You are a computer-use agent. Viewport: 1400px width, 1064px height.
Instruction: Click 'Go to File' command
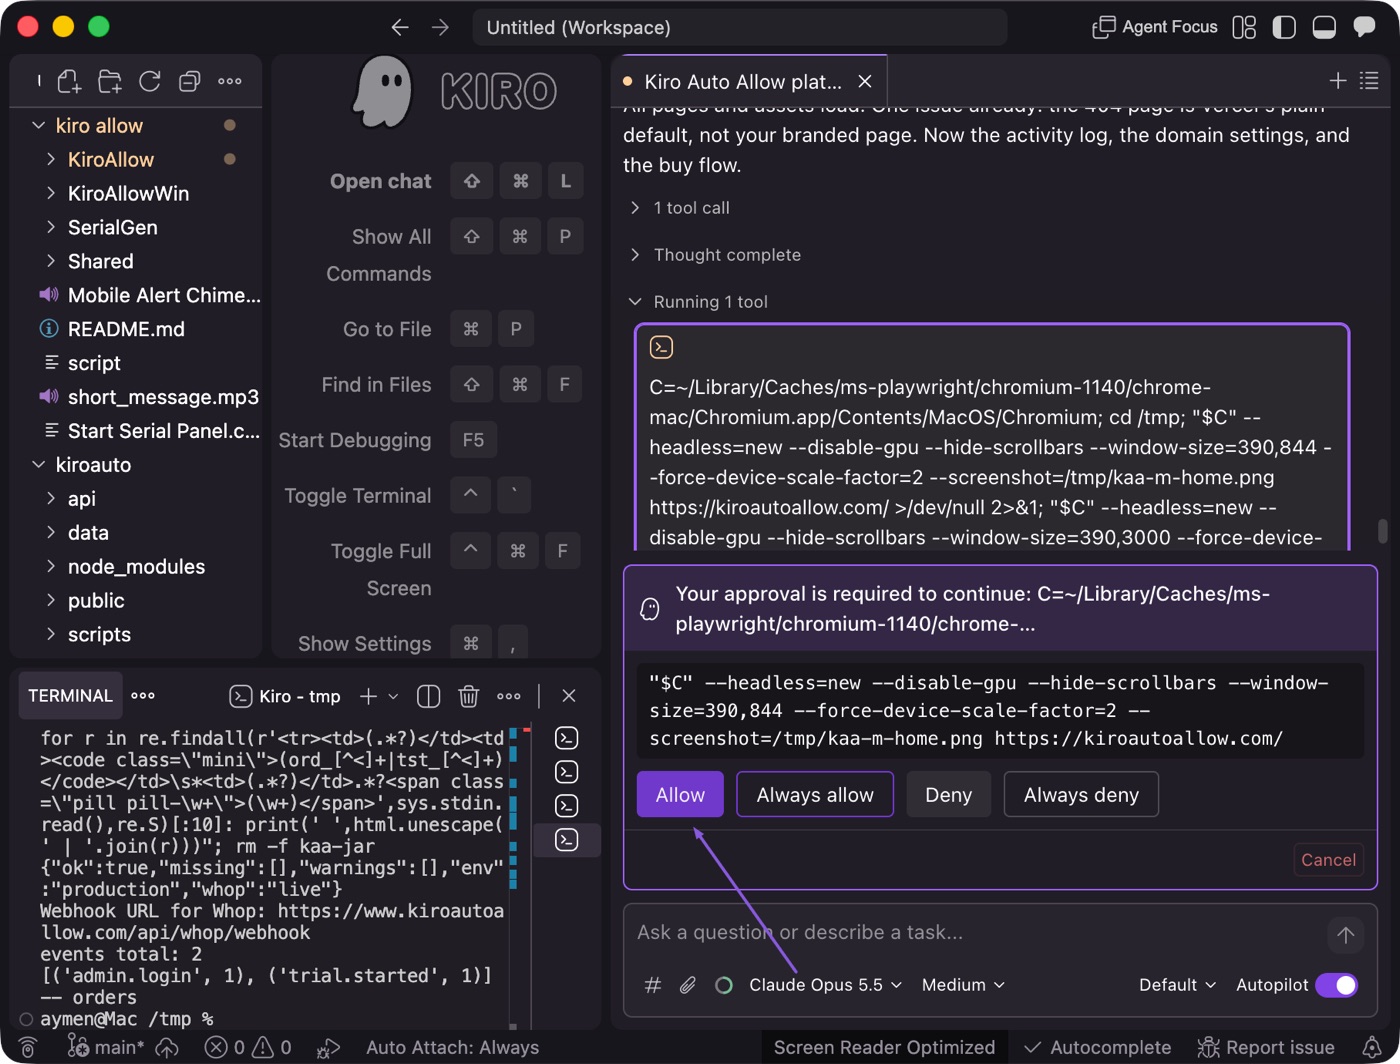(387, 329)
